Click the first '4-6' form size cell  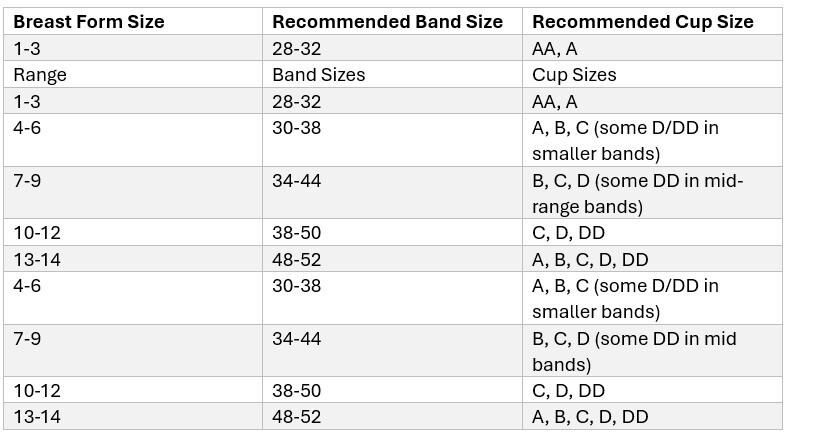click(x=133, y=140)
